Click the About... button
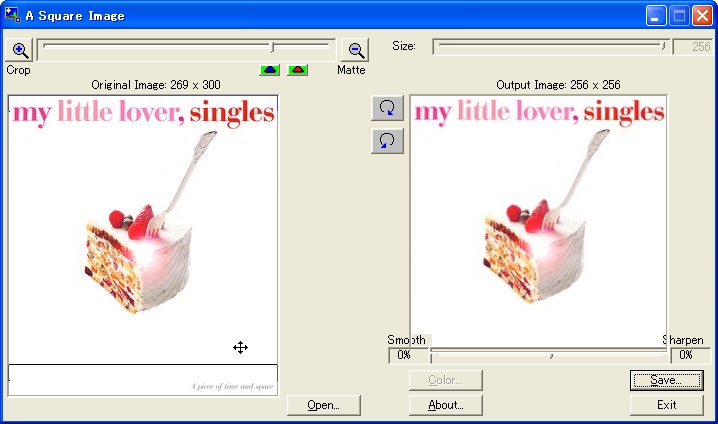Screen dimensions: 718x424 click(446, 405)
